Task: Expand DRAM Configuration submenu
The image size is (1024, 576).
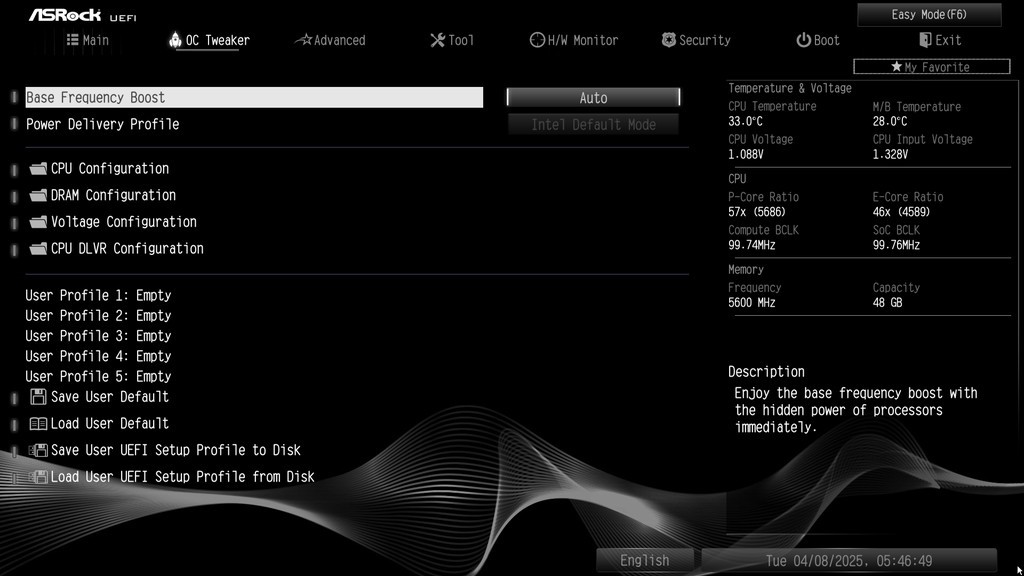Action: coord(112,196)
